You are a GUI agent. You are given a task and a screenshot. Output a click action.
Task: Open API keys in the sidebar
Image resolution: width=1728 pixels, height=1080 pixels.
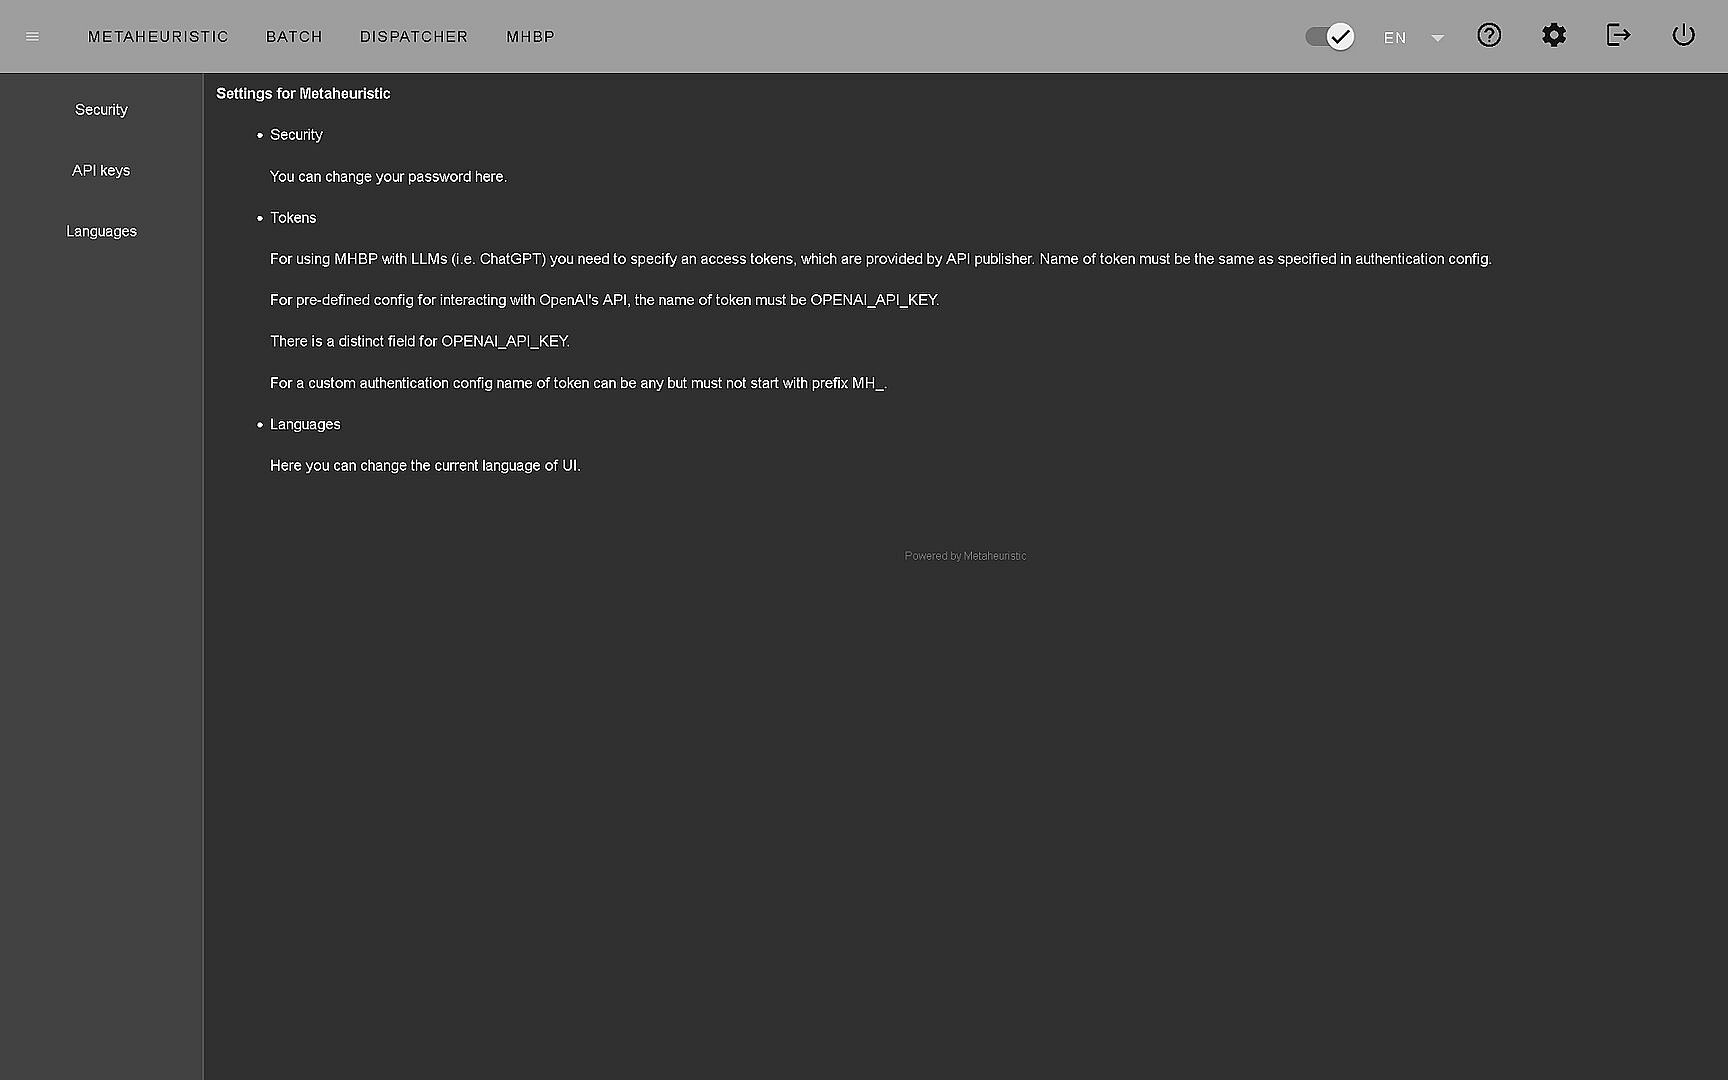(101, 171)
